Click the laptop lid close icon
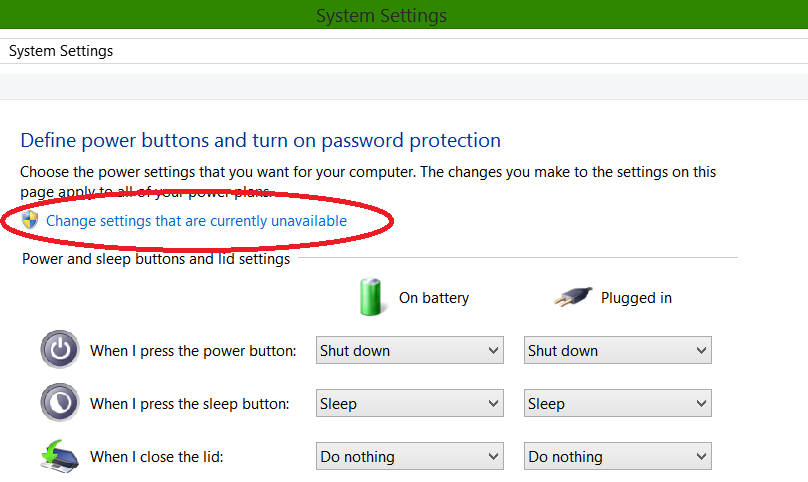 tap(60, 456)
